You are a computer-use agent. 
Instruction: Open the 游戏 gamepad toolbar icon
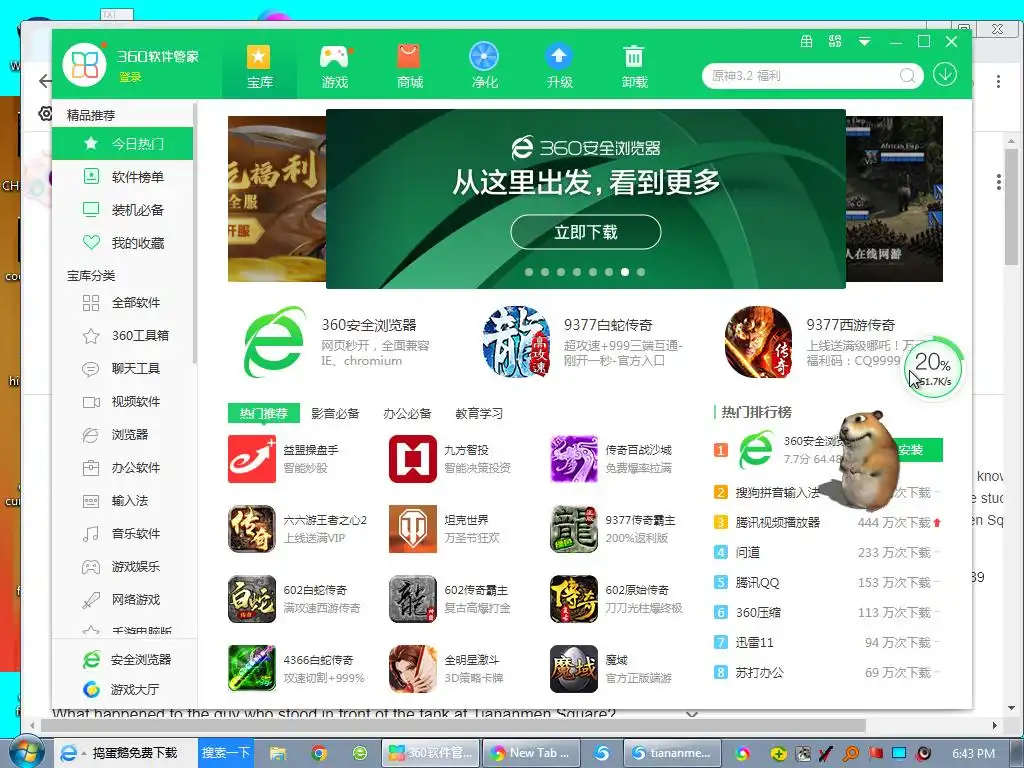(334, 57)
